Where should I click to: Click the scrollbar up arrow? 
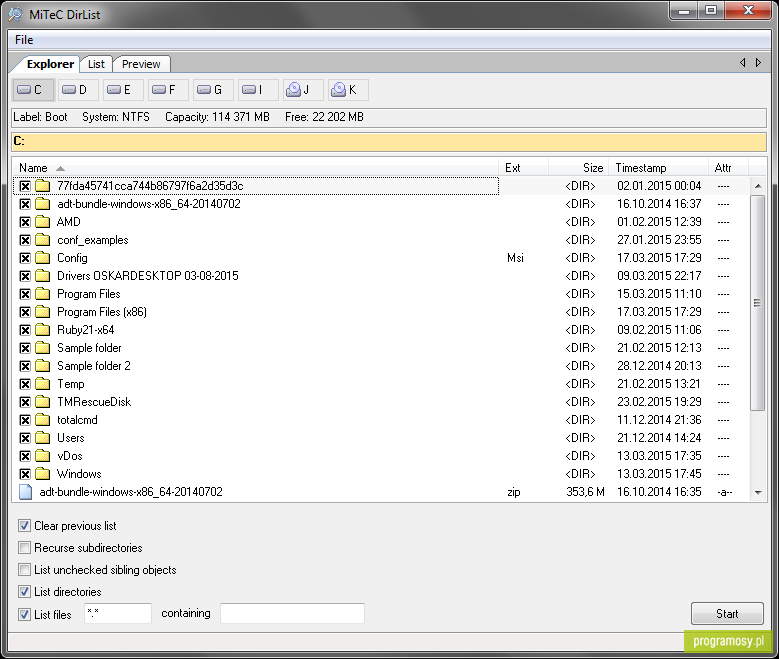(x=758, y=186)
